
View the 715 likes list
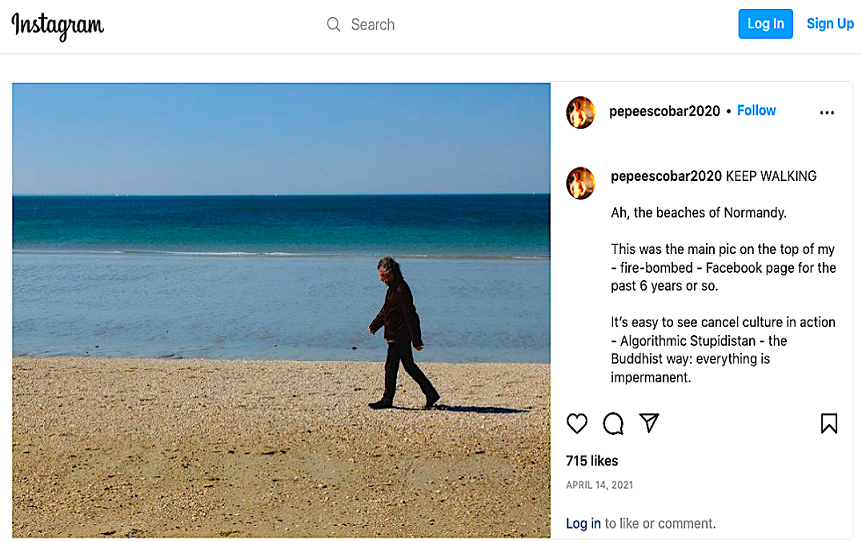(592, 461)
